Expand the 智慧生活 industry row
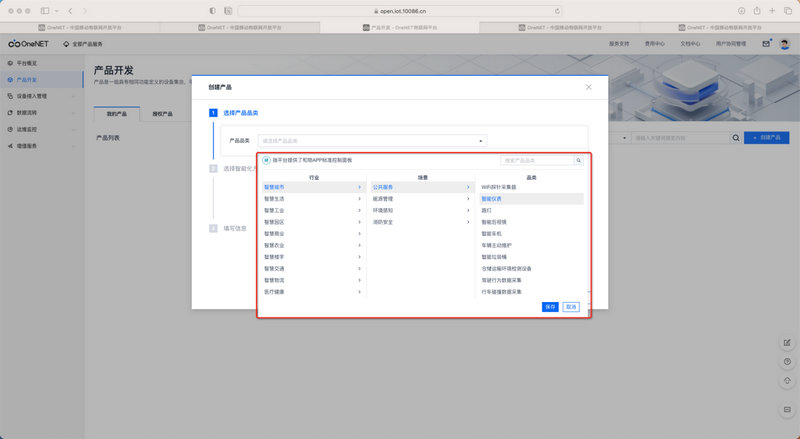This screenshot has height=439, width=800. pyautogui.click(x=311, y=199)
